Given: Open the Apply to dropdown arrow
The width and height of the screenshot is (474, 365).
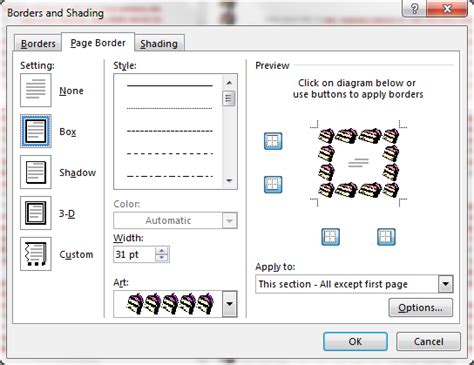Looking at the screenshot, I should (x=446, y=284).
